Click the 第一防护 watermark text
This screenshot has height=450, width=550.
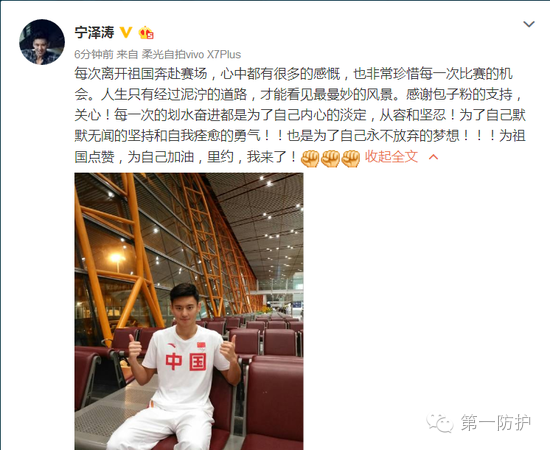[496, 422]
